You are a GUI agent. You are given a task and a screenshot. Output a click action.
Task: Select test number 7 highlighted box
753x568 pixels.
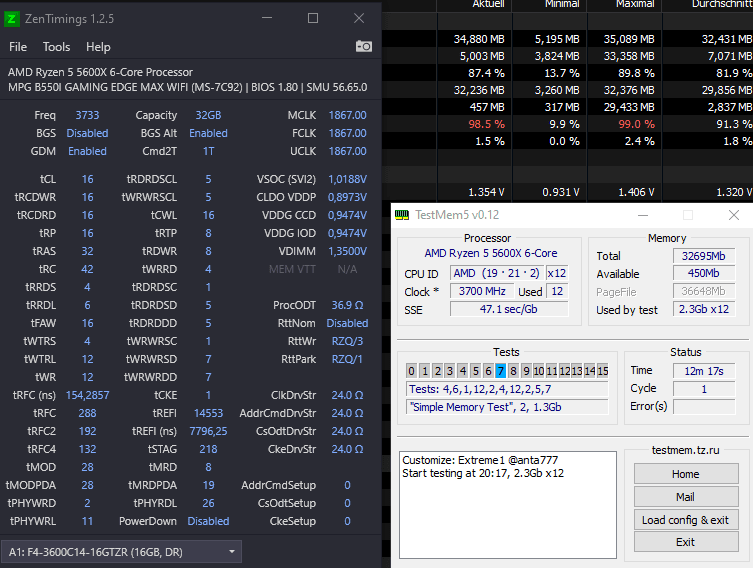click(501, 371)
